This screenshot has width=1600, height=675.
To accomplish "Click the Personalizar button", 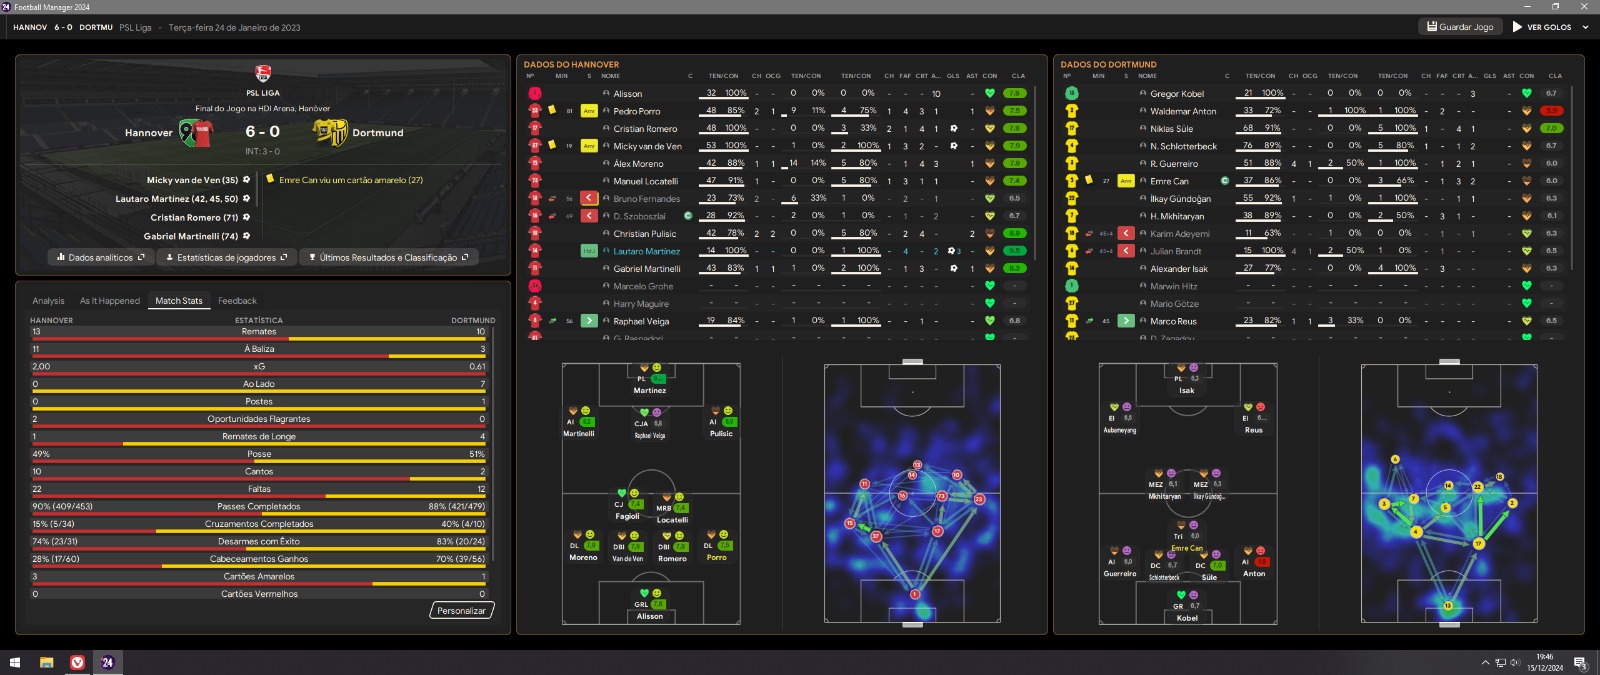I will coord(461,610).
